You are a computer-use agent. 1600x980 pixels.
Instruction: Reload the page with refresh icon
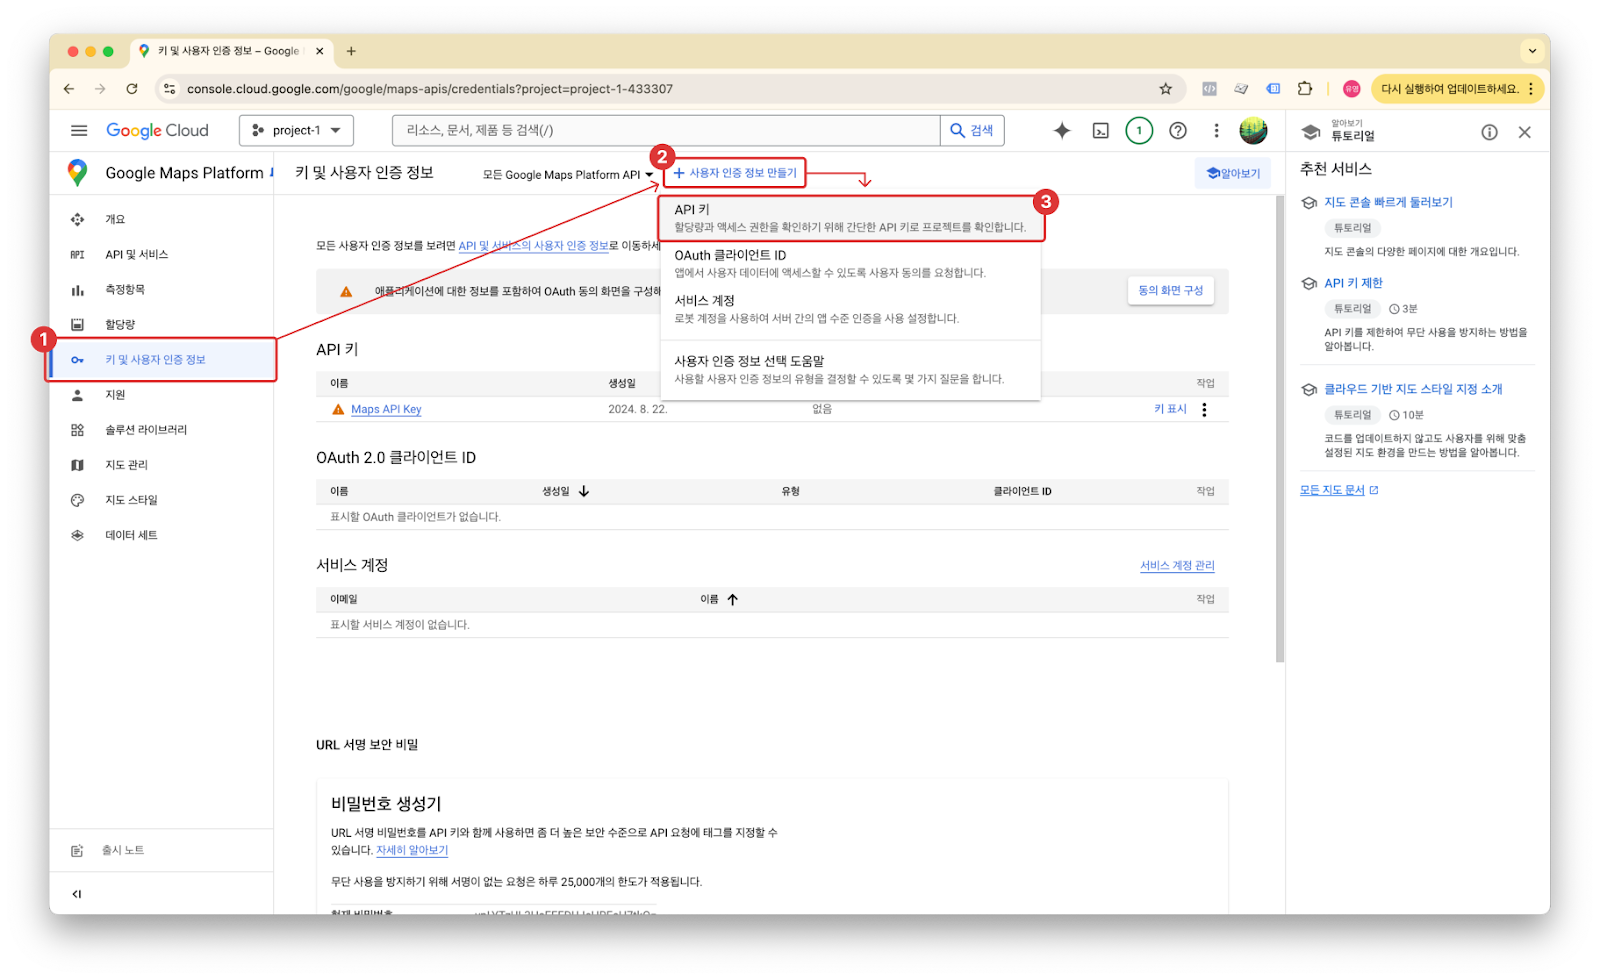(131, 89)
